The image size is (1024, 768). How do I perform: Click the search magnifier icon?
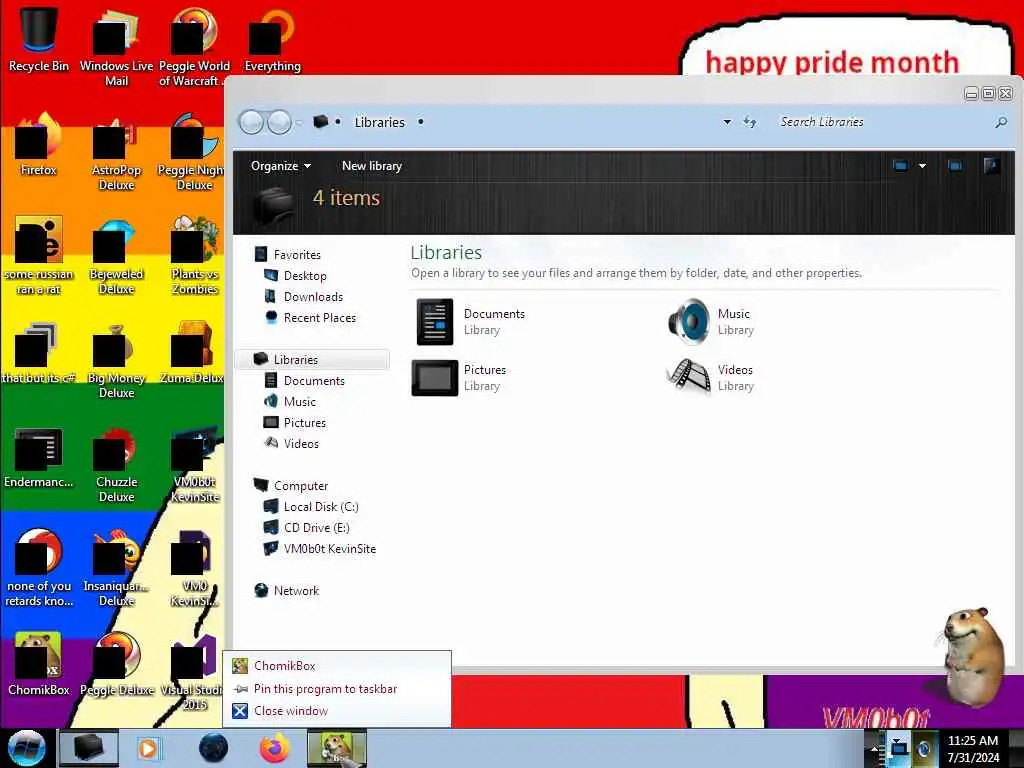1000,122
